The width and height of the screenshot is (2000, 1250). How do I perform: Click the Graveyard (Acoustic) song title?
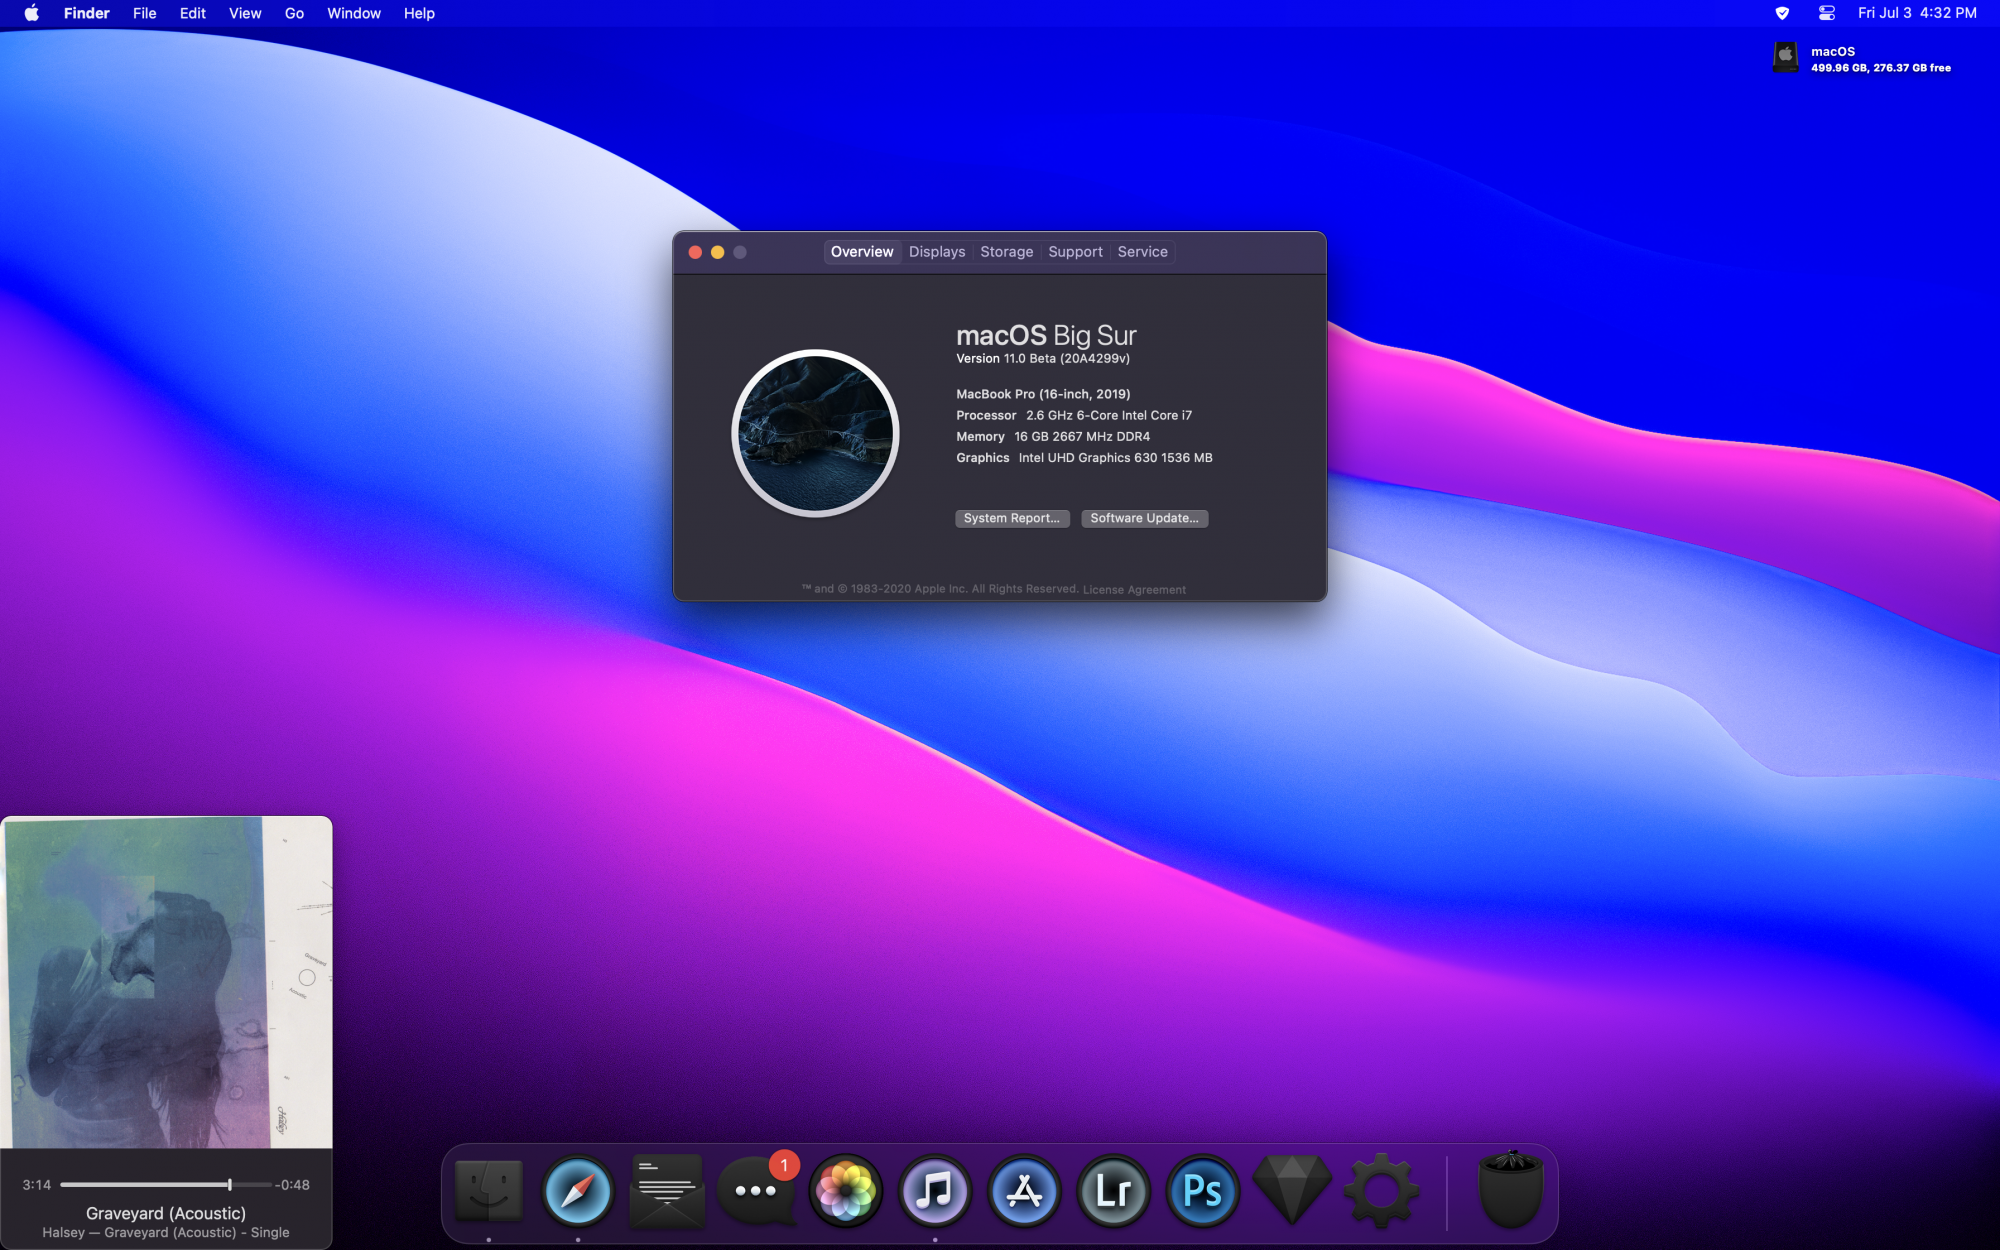click(166, 1213)
